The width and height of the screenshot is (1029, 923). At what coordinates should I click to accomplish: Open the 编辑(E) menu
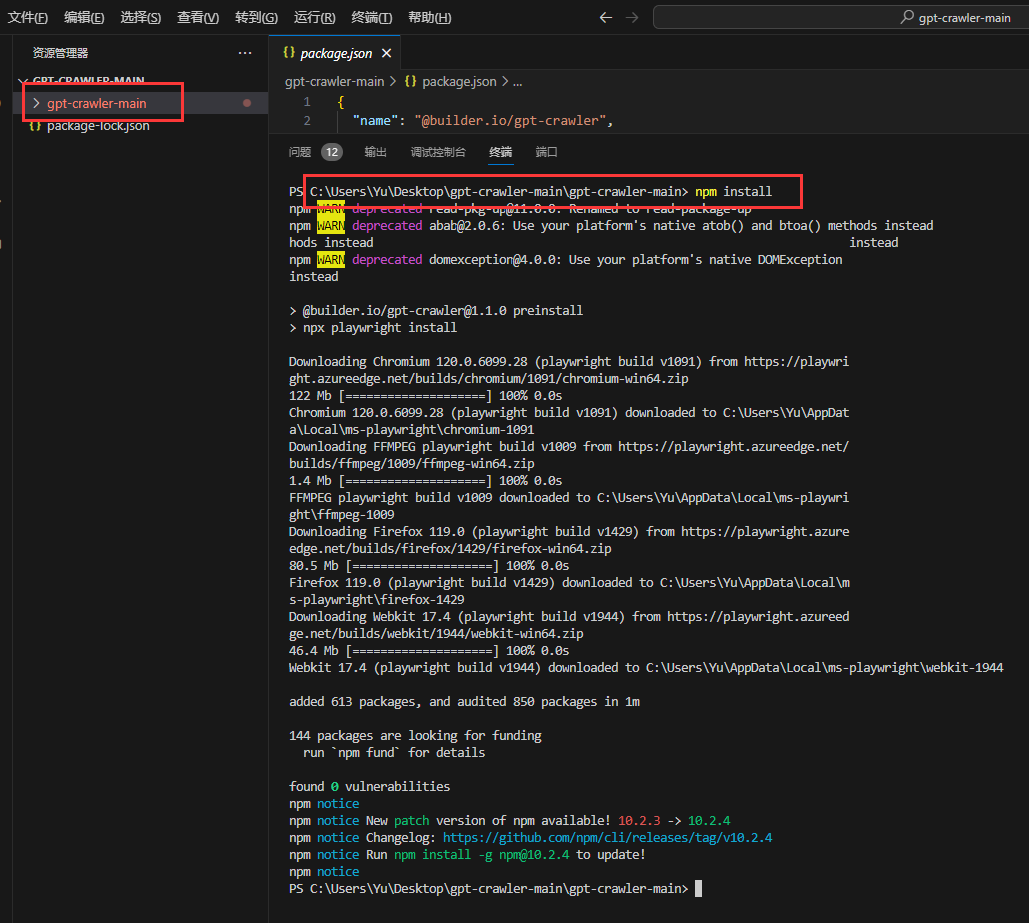[84, 18]
